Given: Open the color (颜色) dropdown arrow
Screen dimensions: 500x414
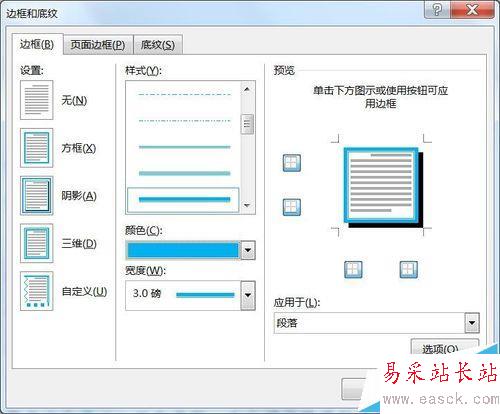Looking at the screenshot, I should pos(248,250).
